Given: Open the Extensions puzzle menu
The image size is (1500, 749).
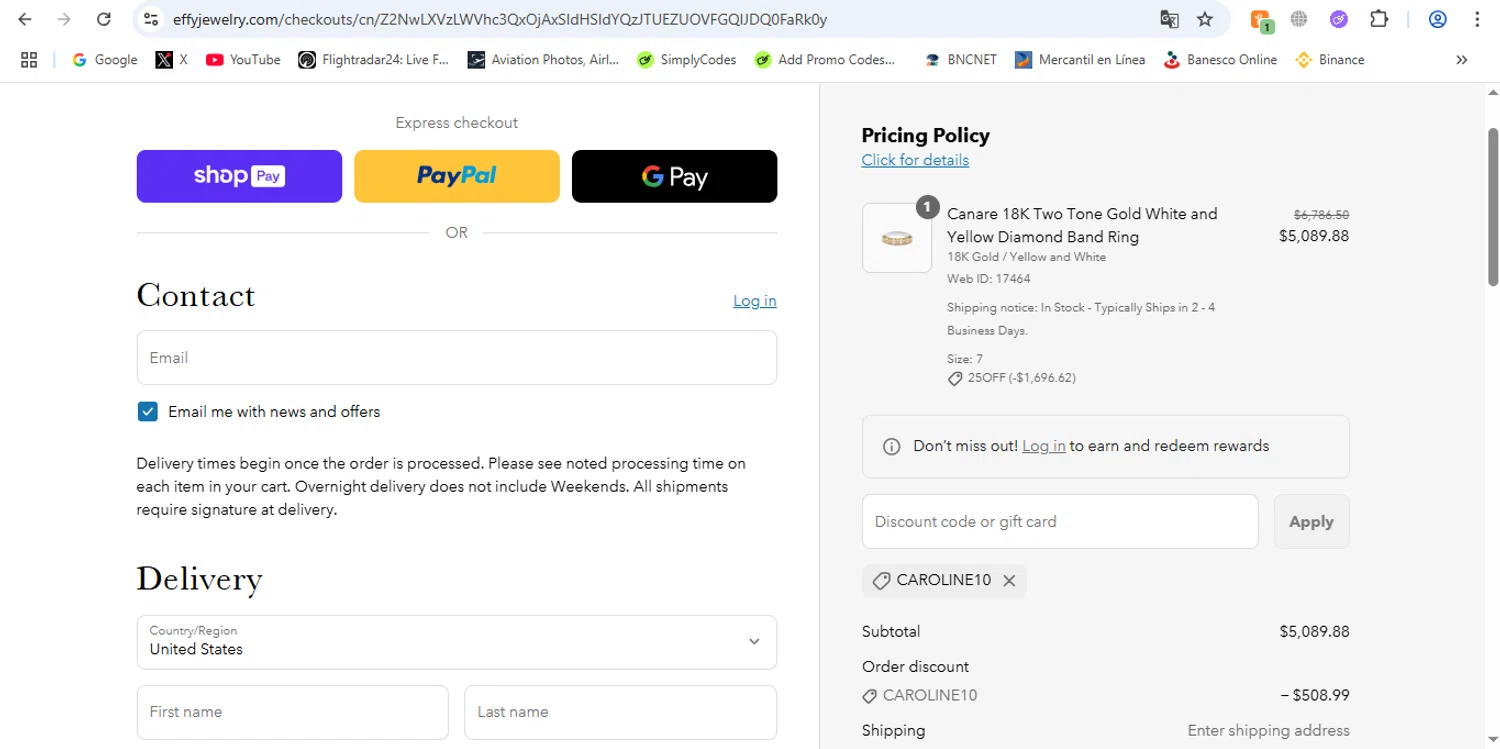Looking at the screenshot, I should 1379,19.
